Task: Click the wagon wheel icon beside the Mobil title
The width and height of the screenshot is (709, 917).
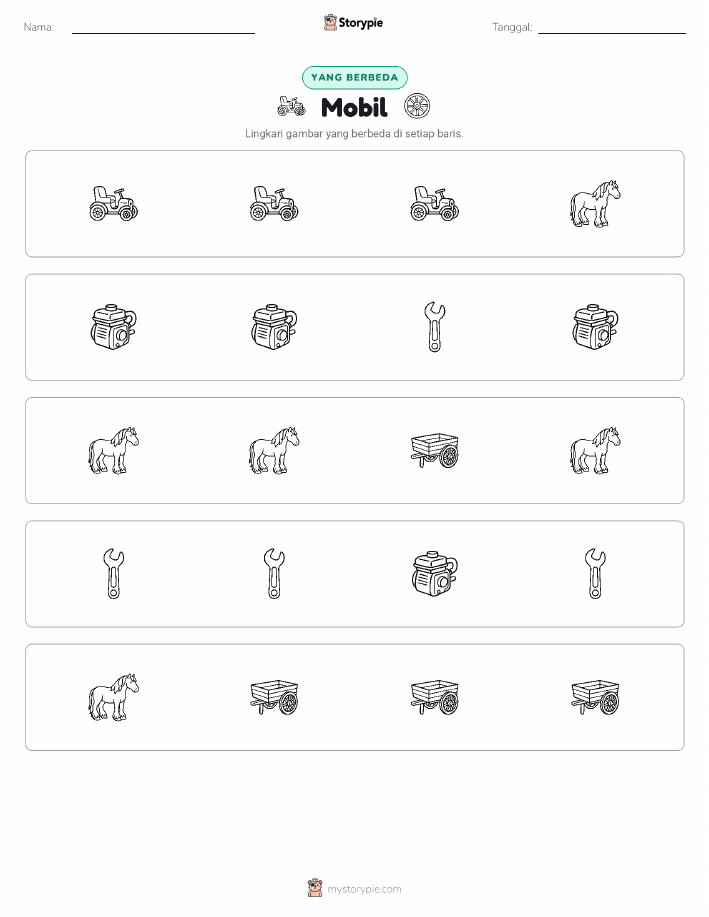Action: click(x=417, y=106)
